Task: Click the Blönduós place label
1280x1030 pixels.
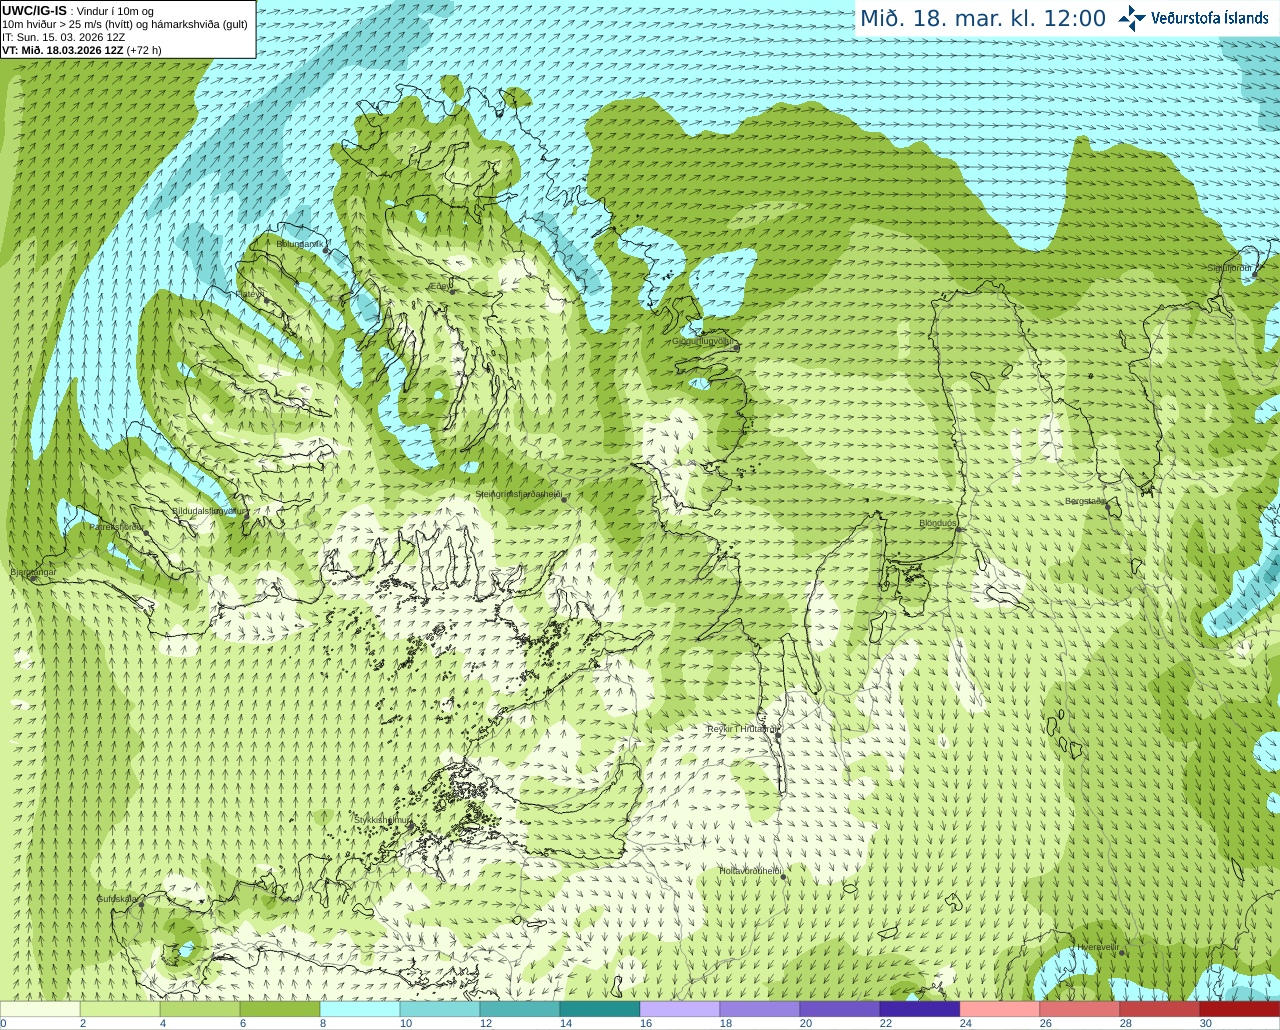Action: click(938, 524)
